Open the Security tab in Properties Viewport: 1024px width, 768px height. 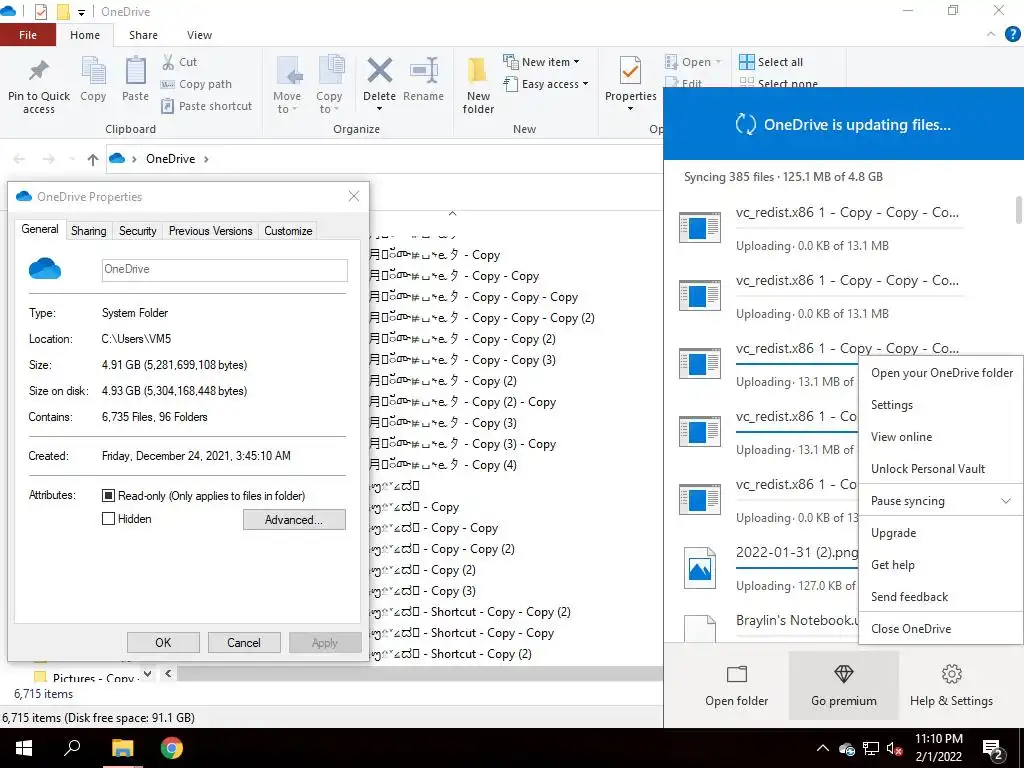[137, 231]
